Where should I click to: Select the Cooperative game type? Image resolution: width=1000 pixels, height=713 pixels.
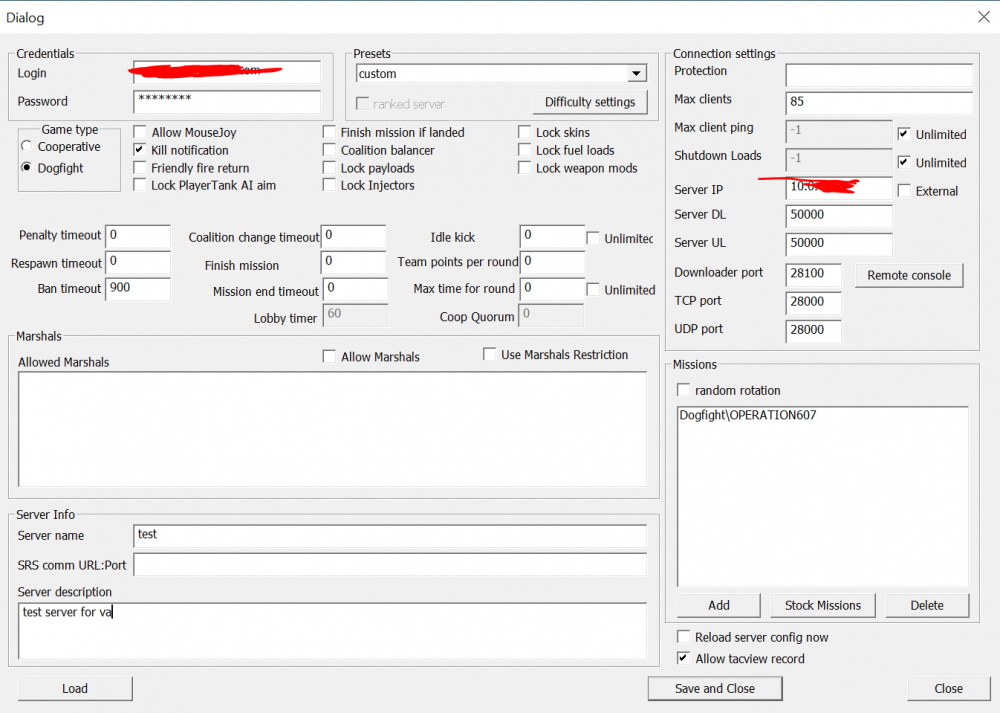pyautogui.click(x=29, y=145)
